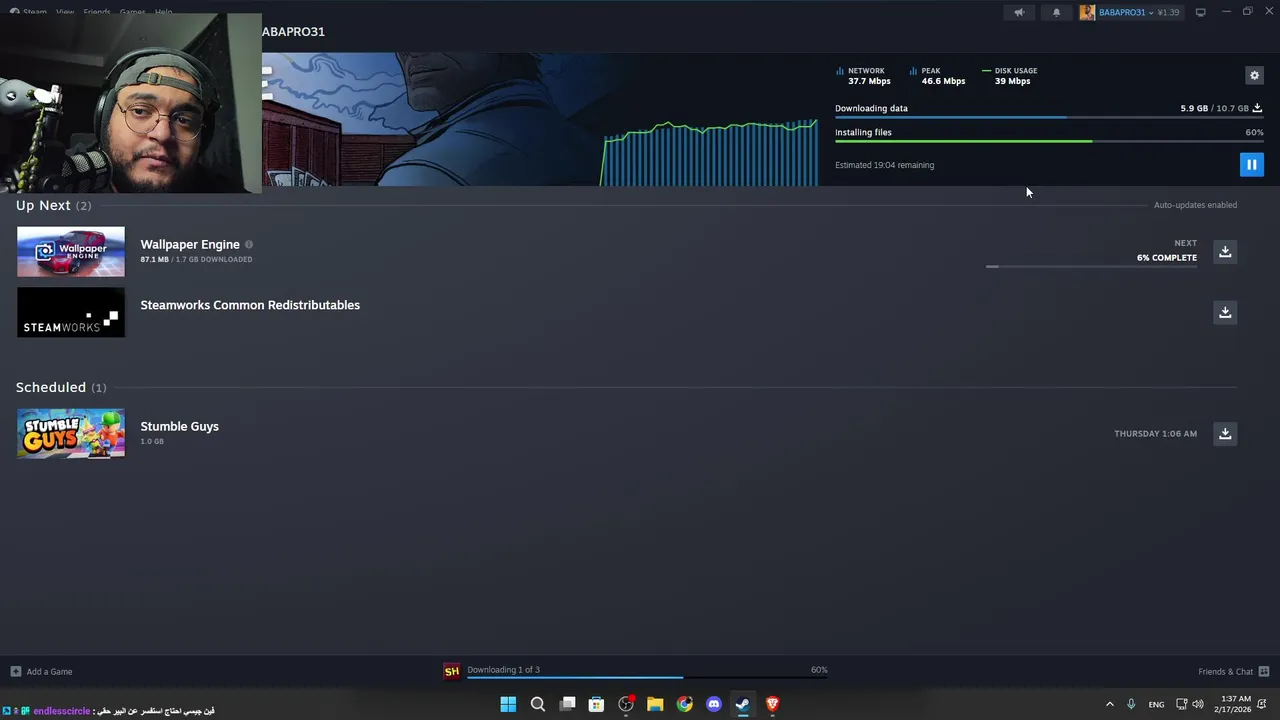1280x720 pixels.
Task: Download Stumble Guys now
Action: click(1225, 434)
